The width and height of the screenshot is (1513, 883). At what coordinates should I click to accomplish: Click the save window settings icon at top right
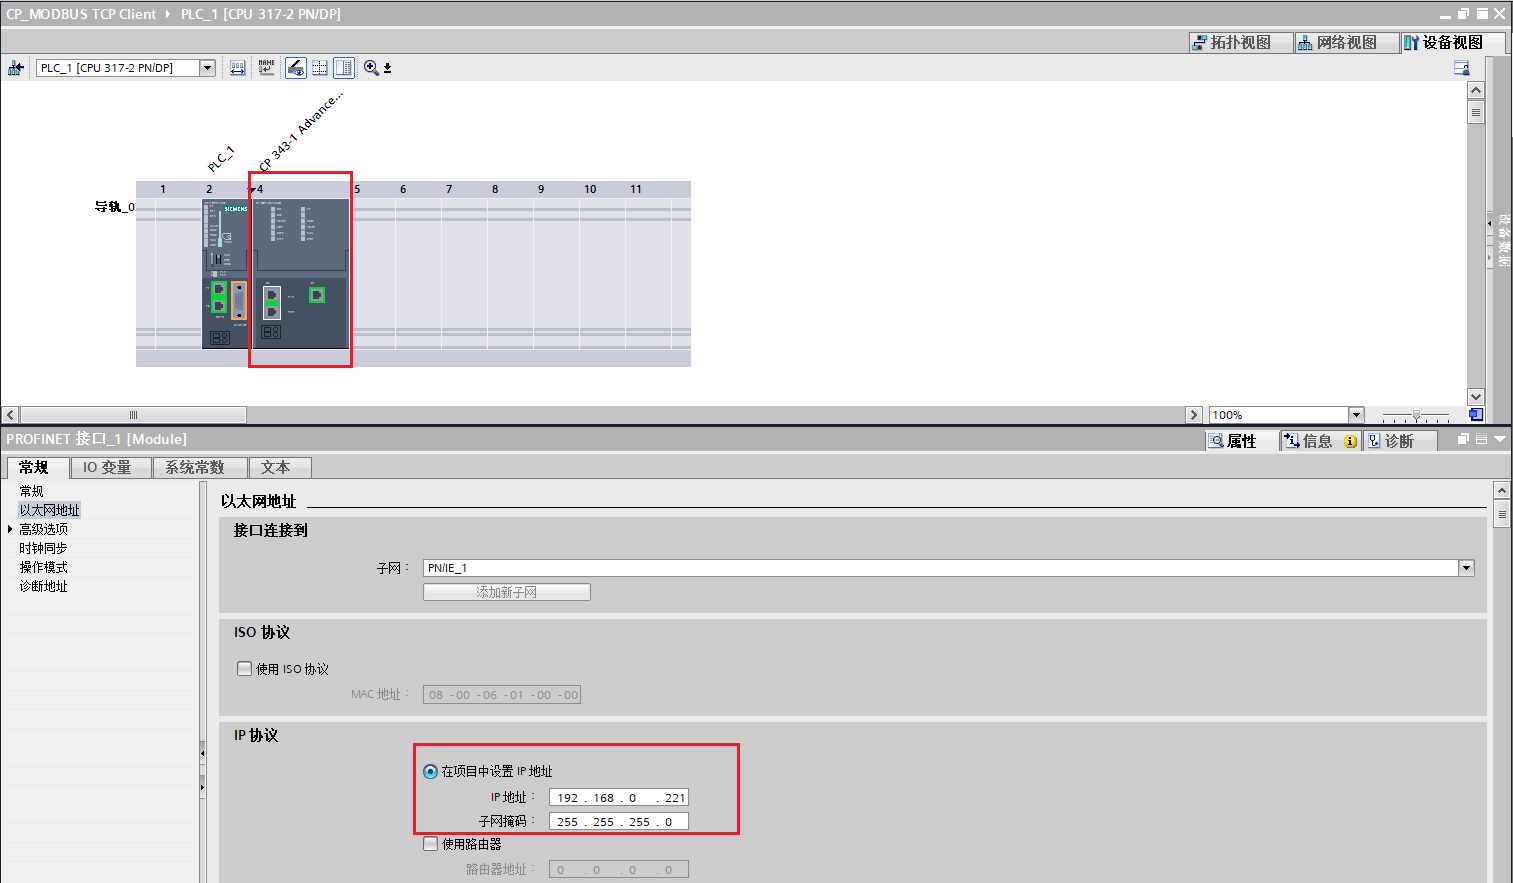coord(1461,68)
